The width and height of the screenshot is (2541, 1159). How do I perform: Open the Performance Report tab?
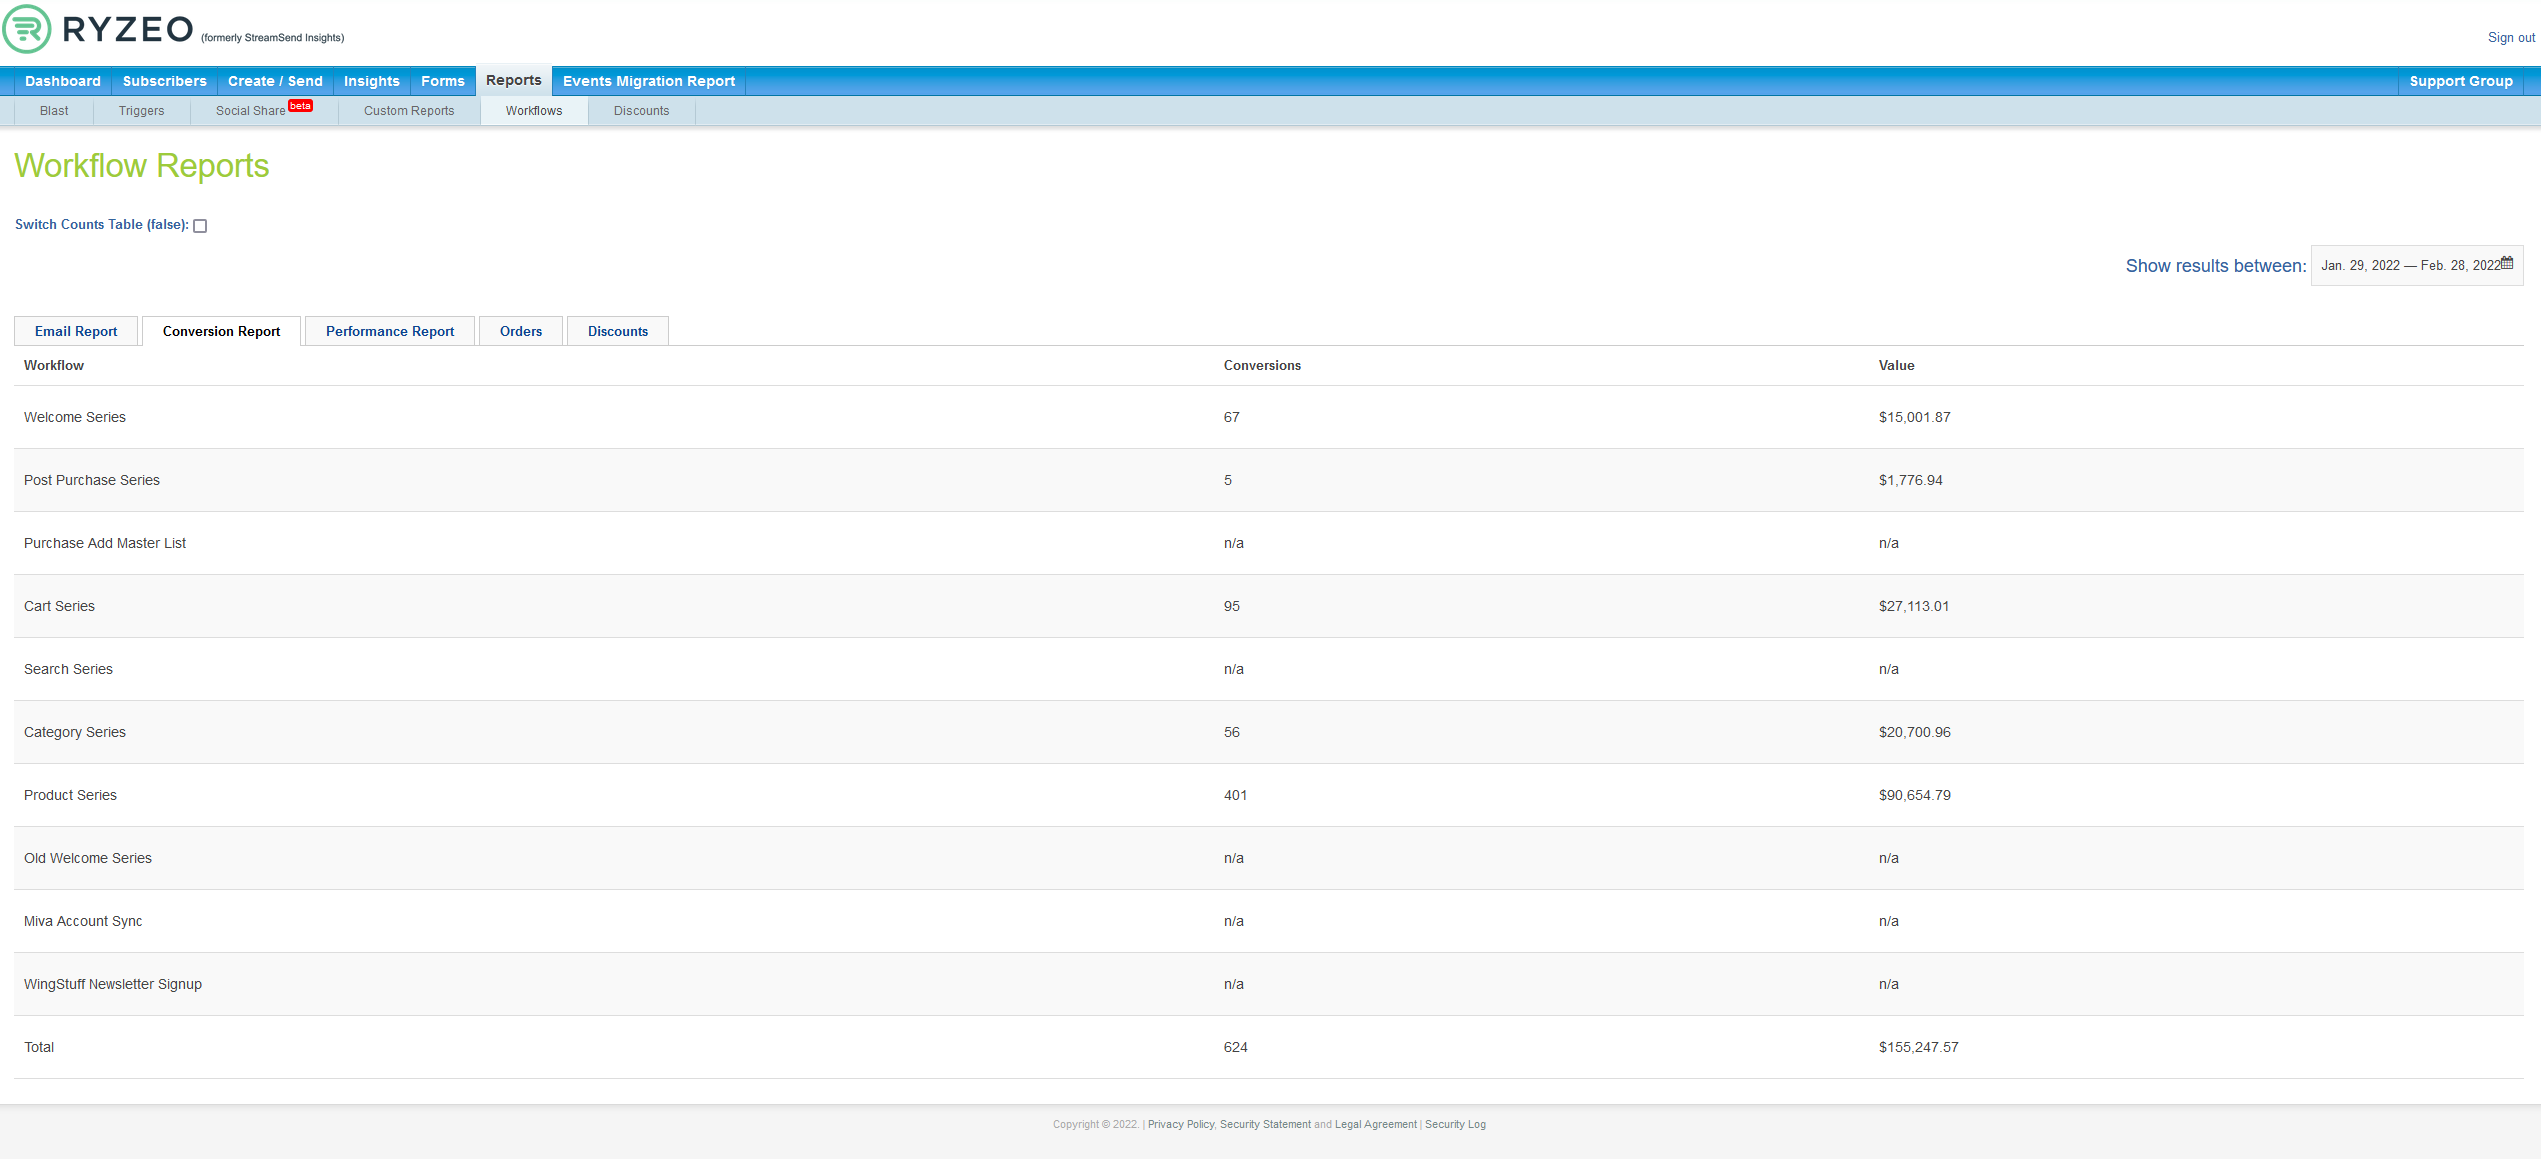tap(389, 331)
